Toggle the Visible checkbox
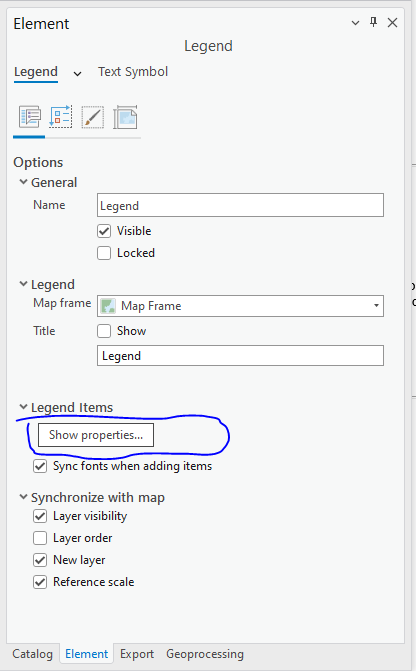416x671 pixels. point(104,231)
